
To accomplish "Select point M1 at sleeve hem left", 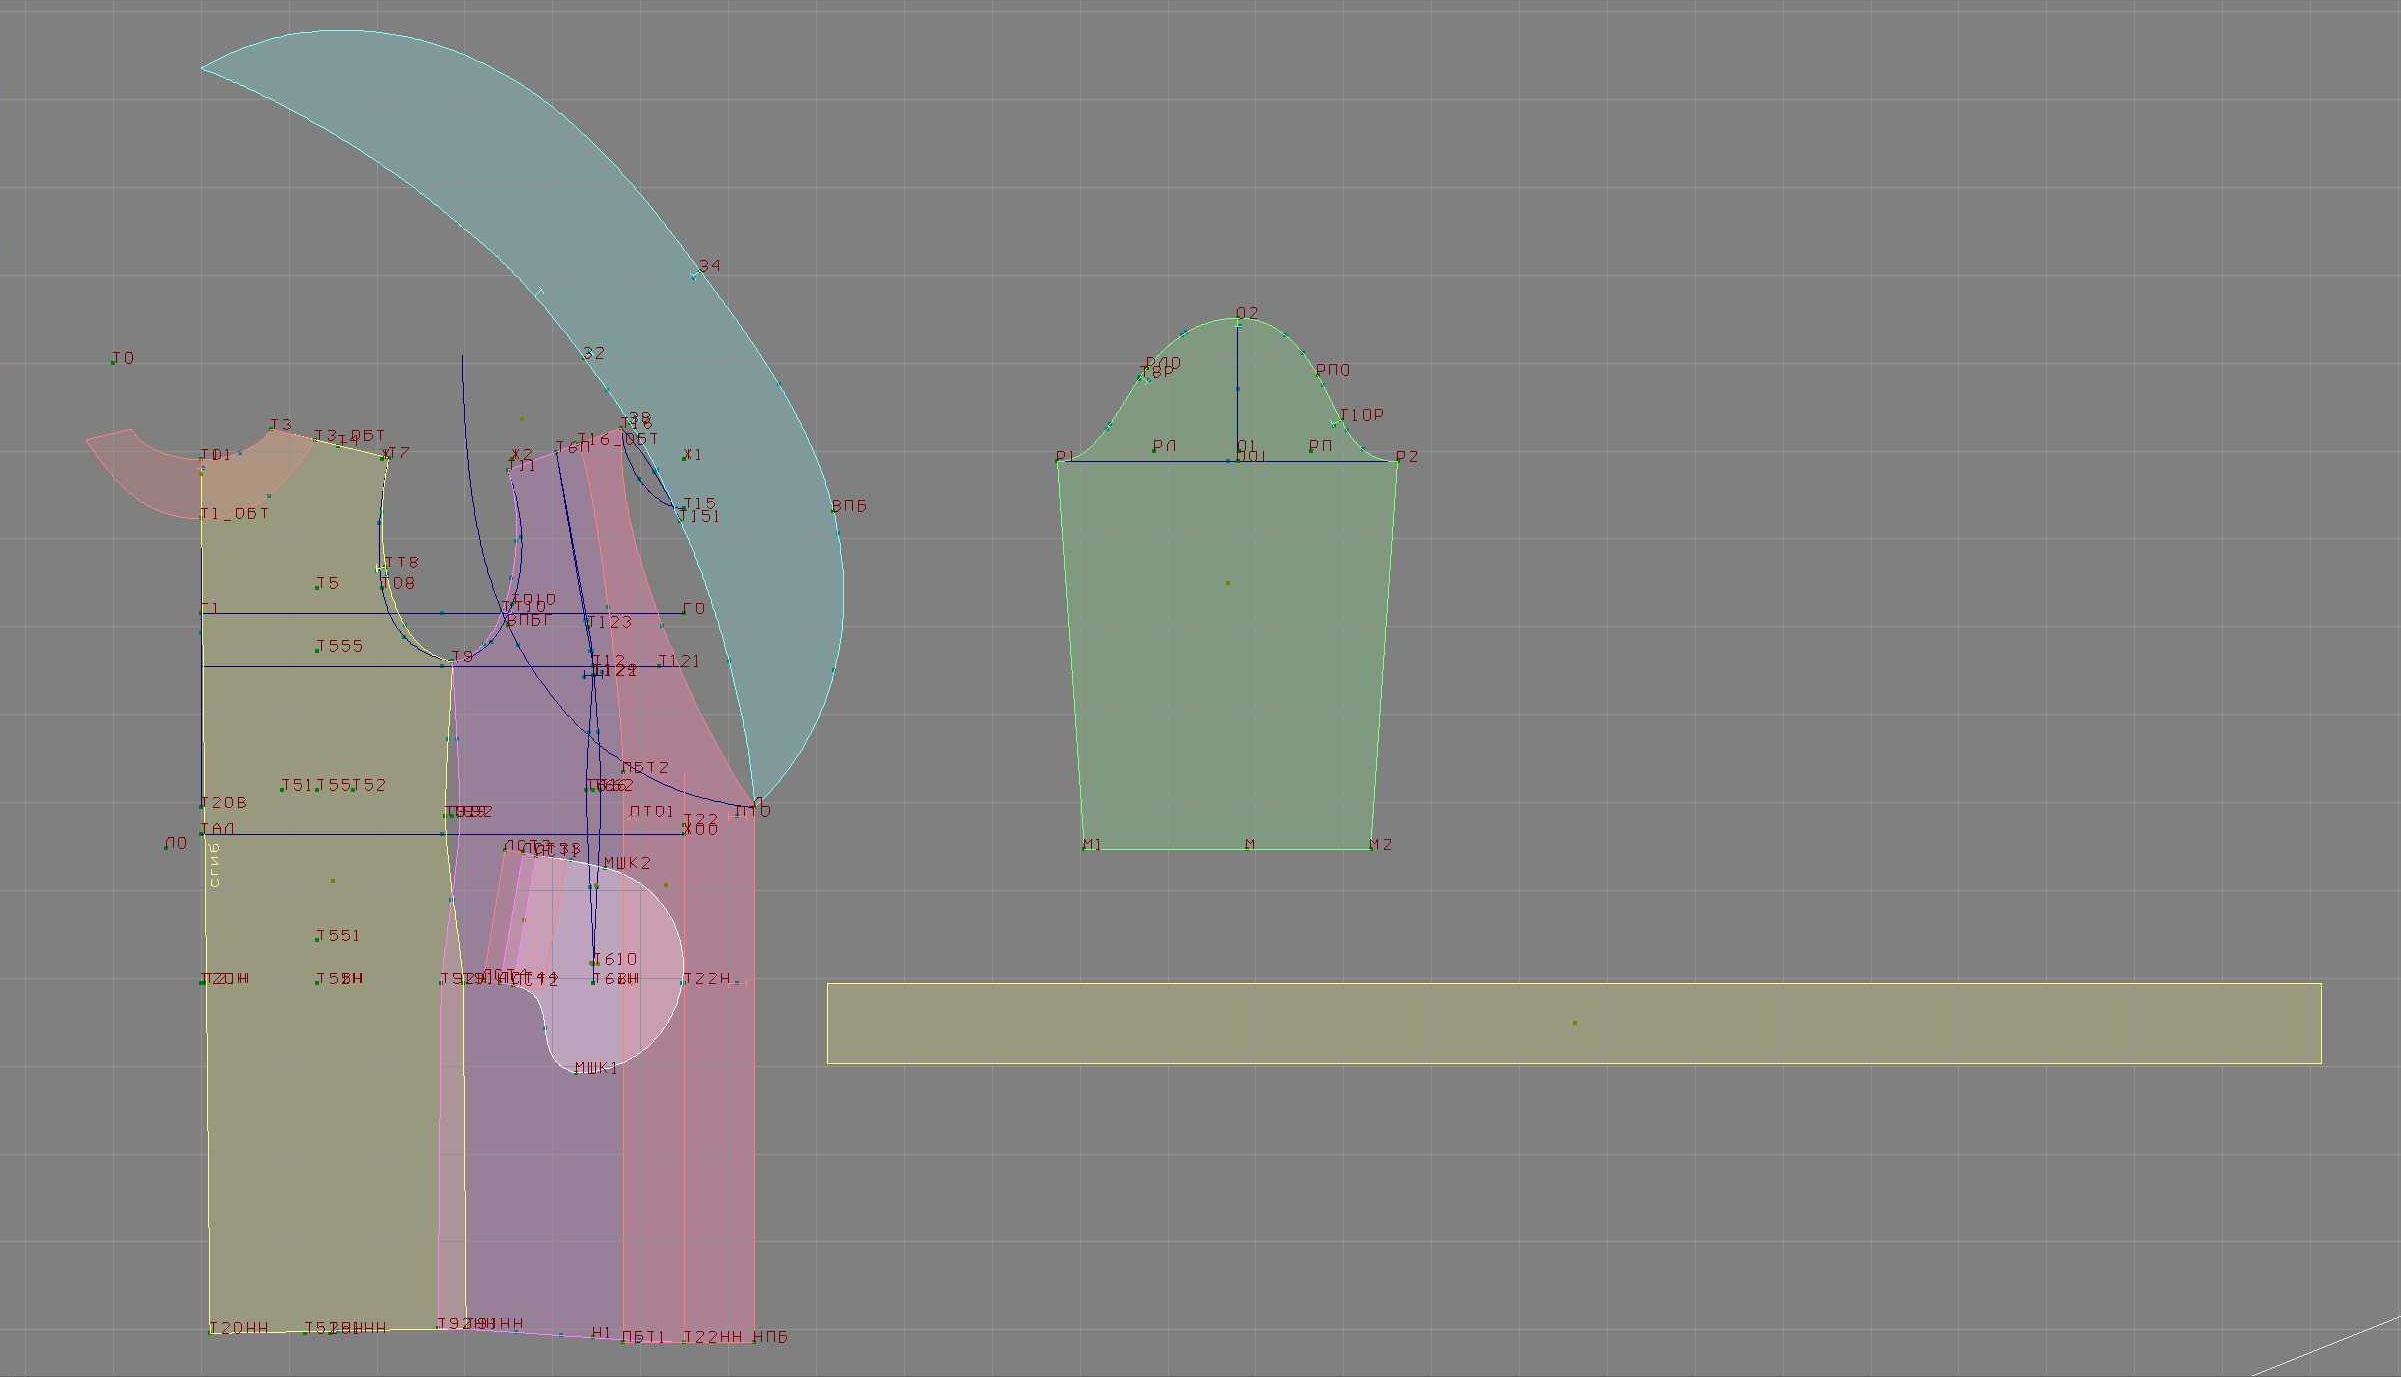I will 1085,849.
